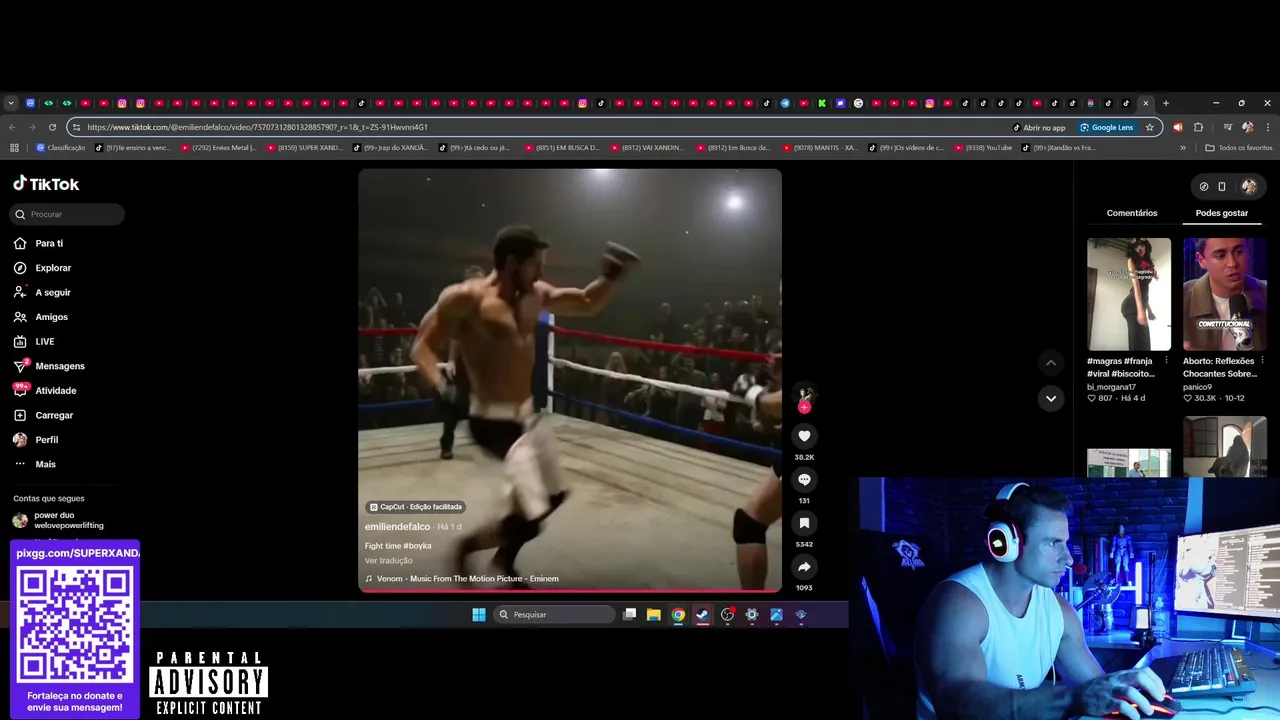Toggle the tab mute speaker icon
The width and height of the screenshot is (1280, 720).
pos(1177,127)
